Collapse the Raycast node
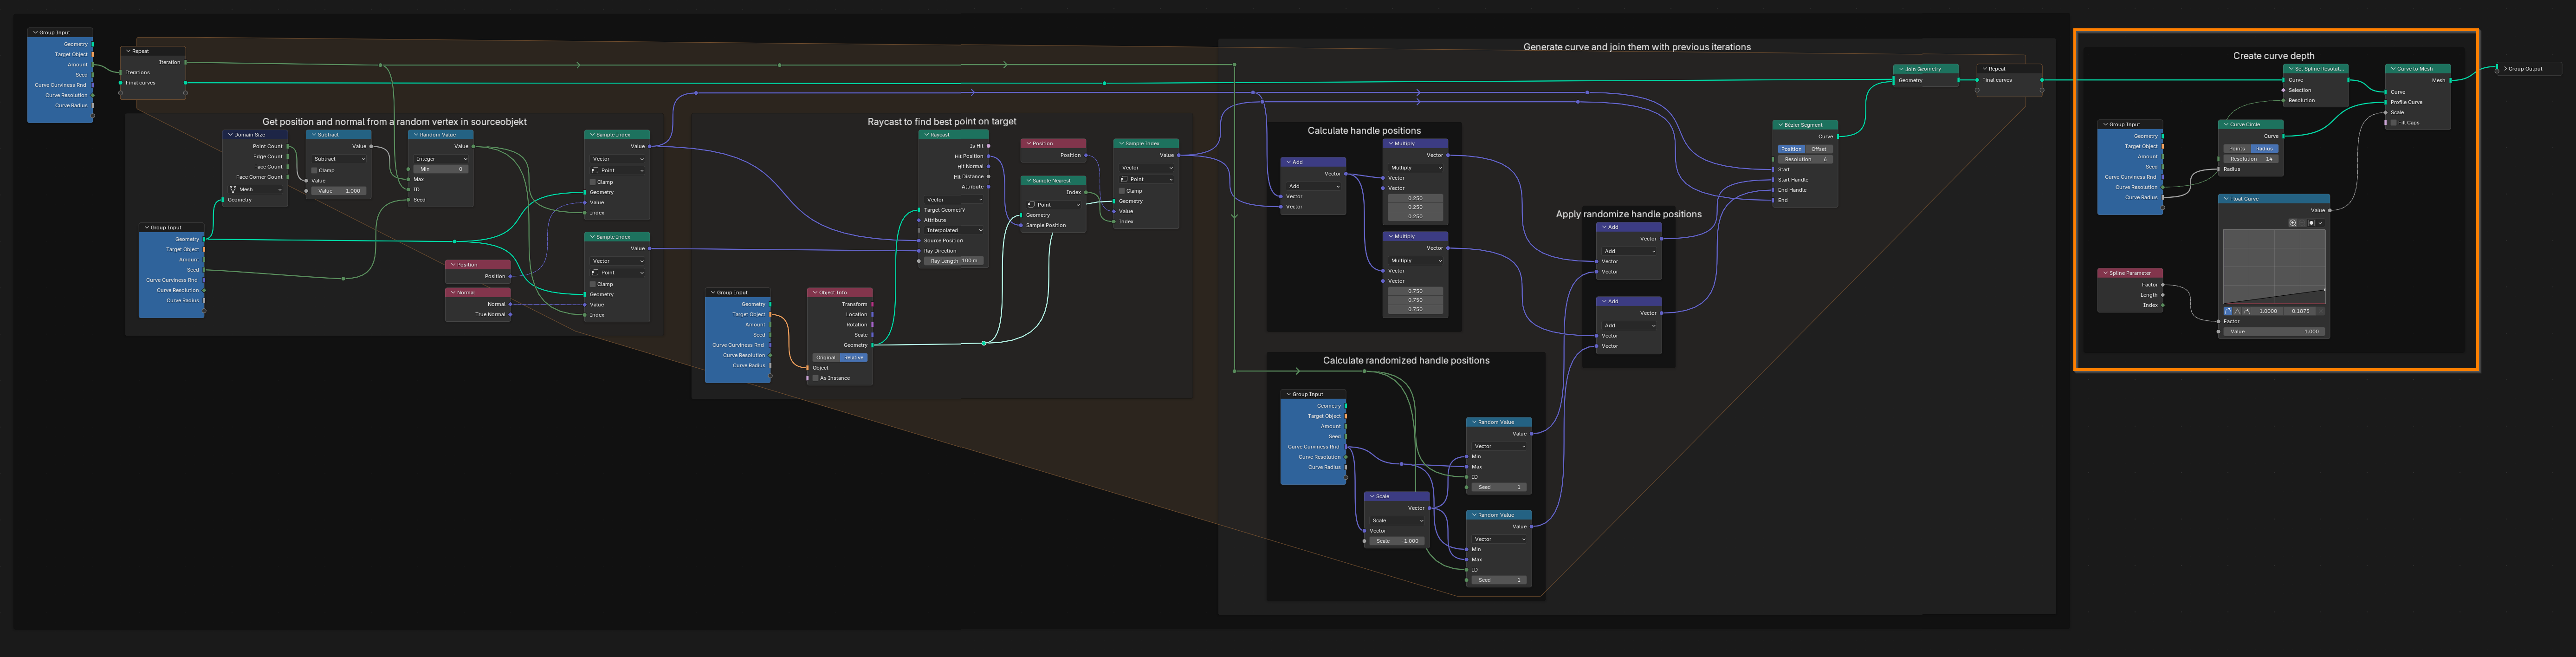The width and height of the screenshot is (2576, 657). pyautogui.click(x=927, y=134)
